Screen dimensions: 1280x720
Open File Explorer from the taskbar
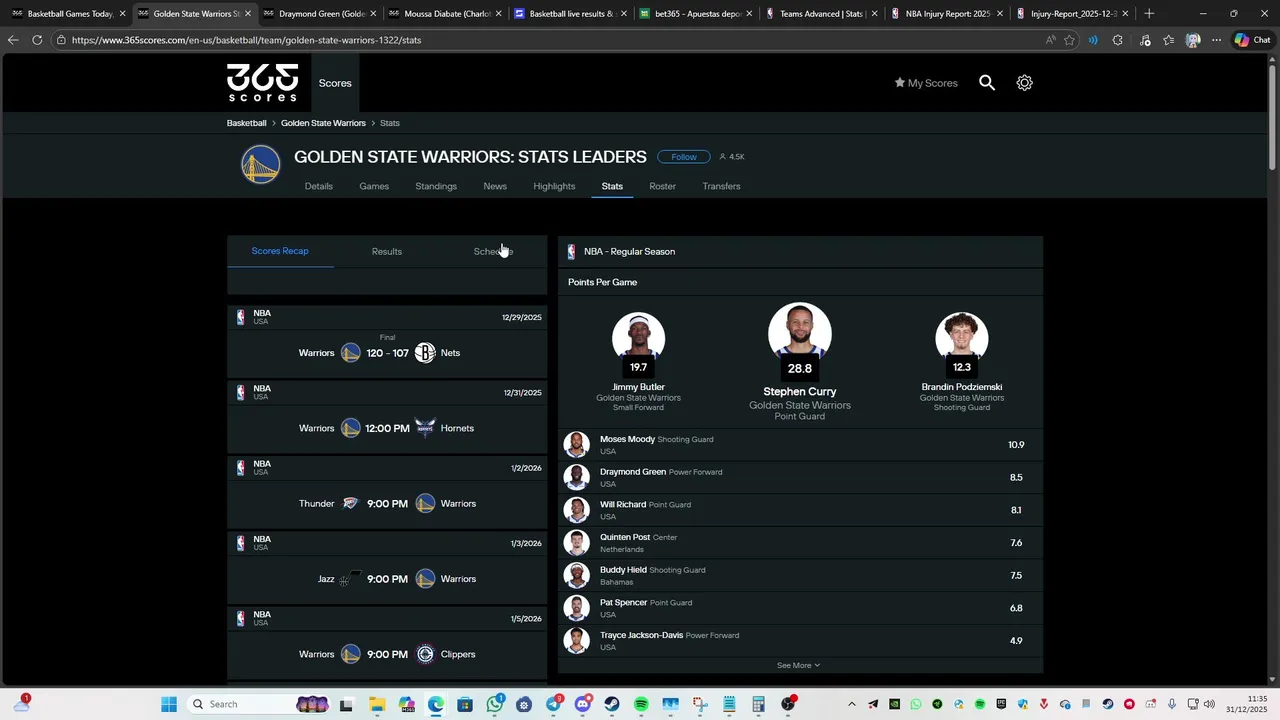point(377,704)
